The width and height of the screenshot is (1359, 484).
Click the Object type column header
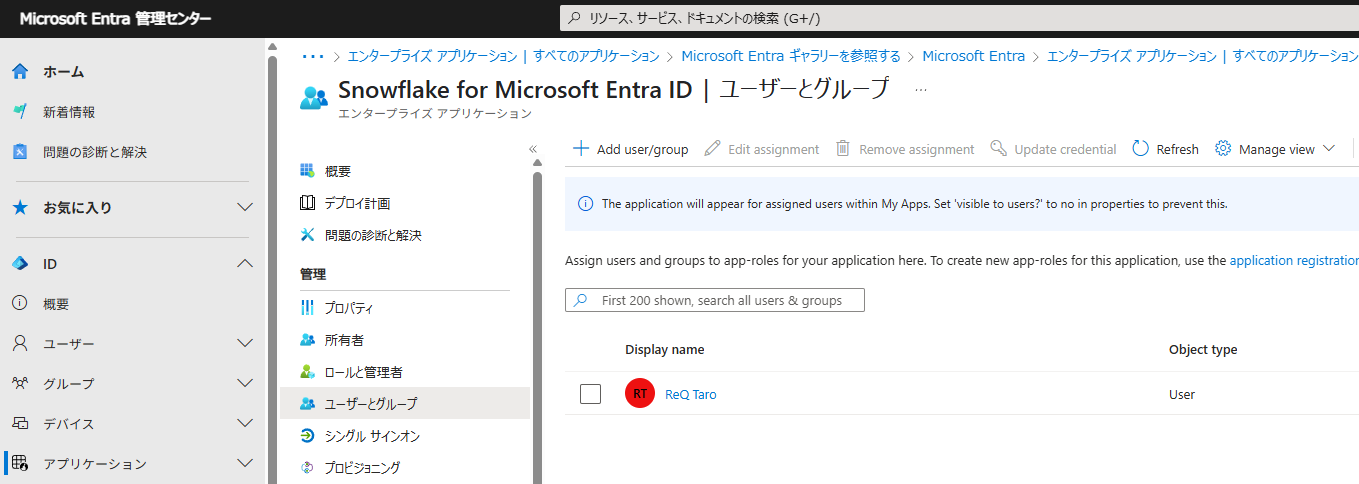[x=1203, y=350]
